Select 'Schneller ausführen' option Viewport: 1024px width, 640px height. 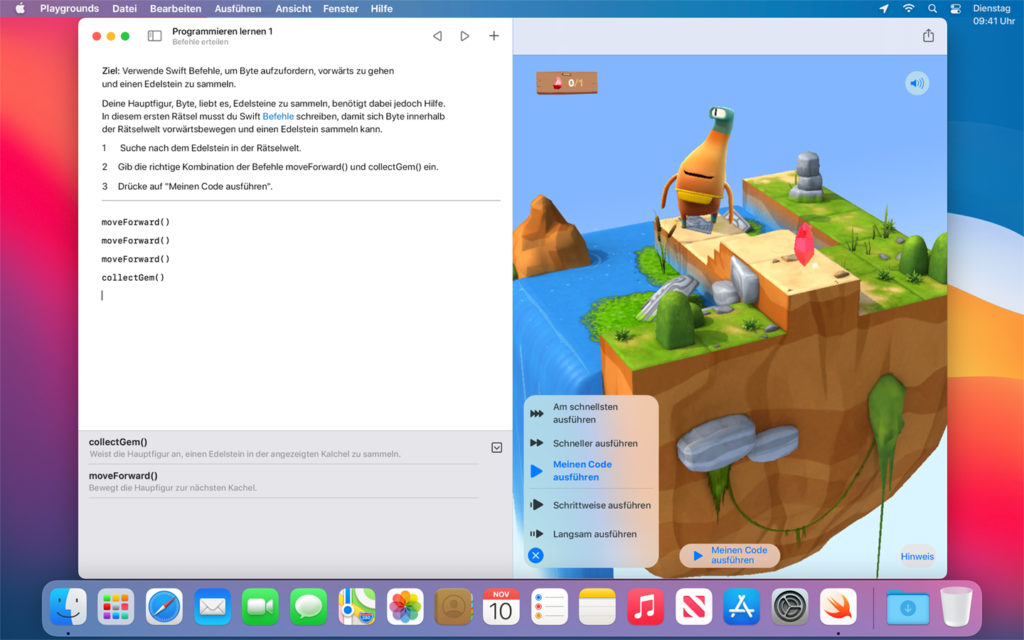pos(590,443)
